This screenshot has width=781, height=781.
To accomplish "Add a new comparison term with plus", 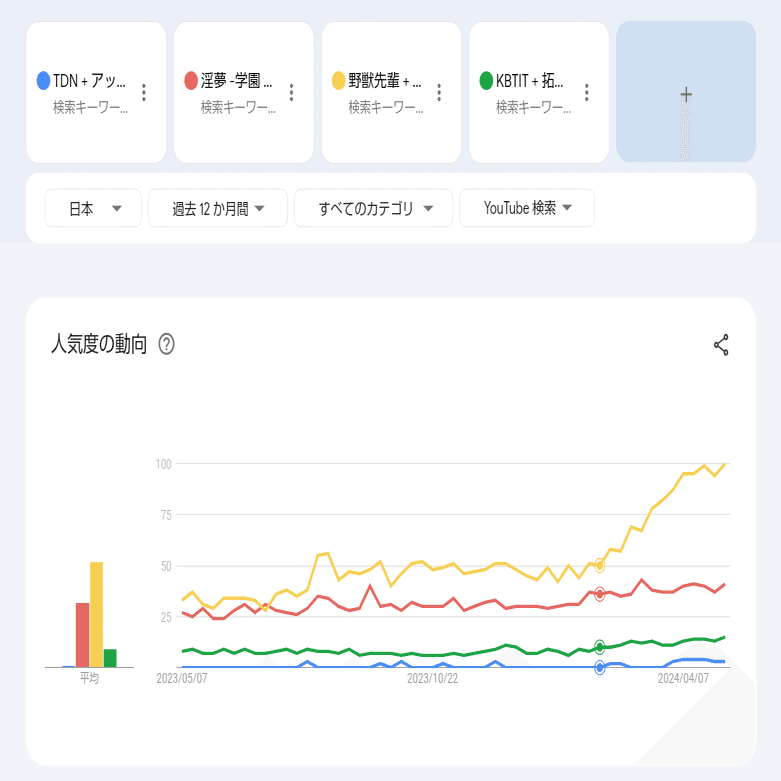I will [x=686, y=95].
